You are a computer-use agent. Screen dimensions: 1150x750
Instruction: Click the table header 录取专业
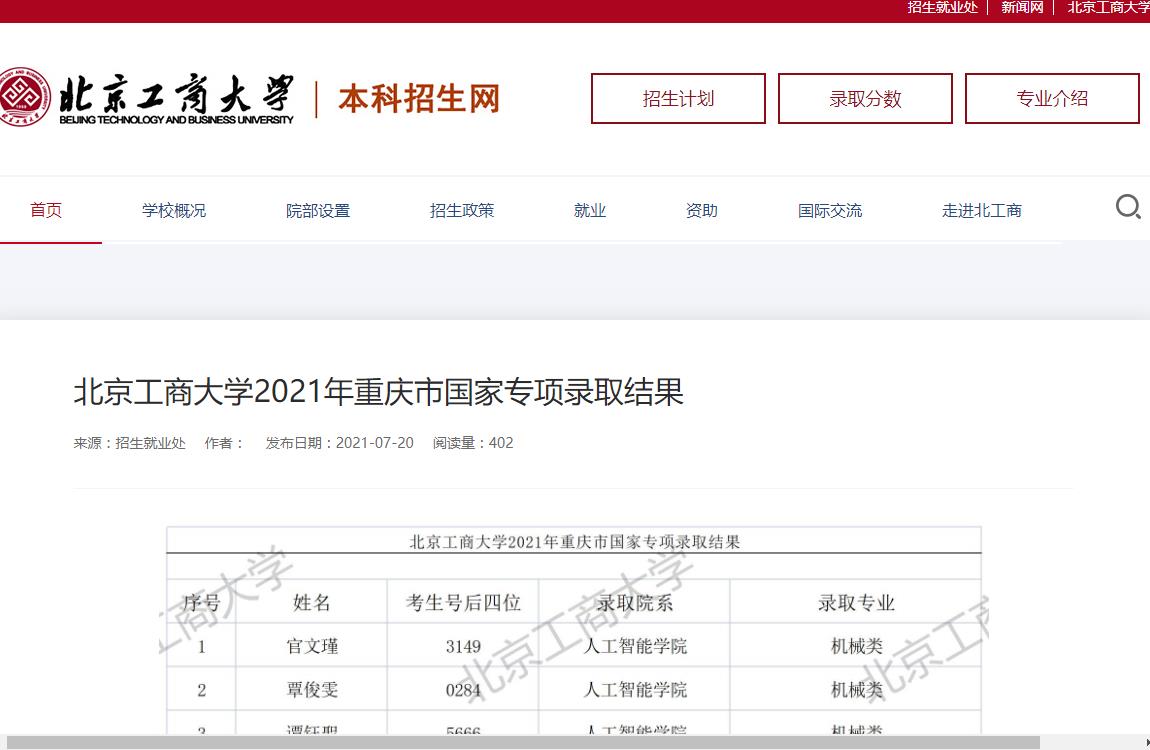click(x=856, y=603)
